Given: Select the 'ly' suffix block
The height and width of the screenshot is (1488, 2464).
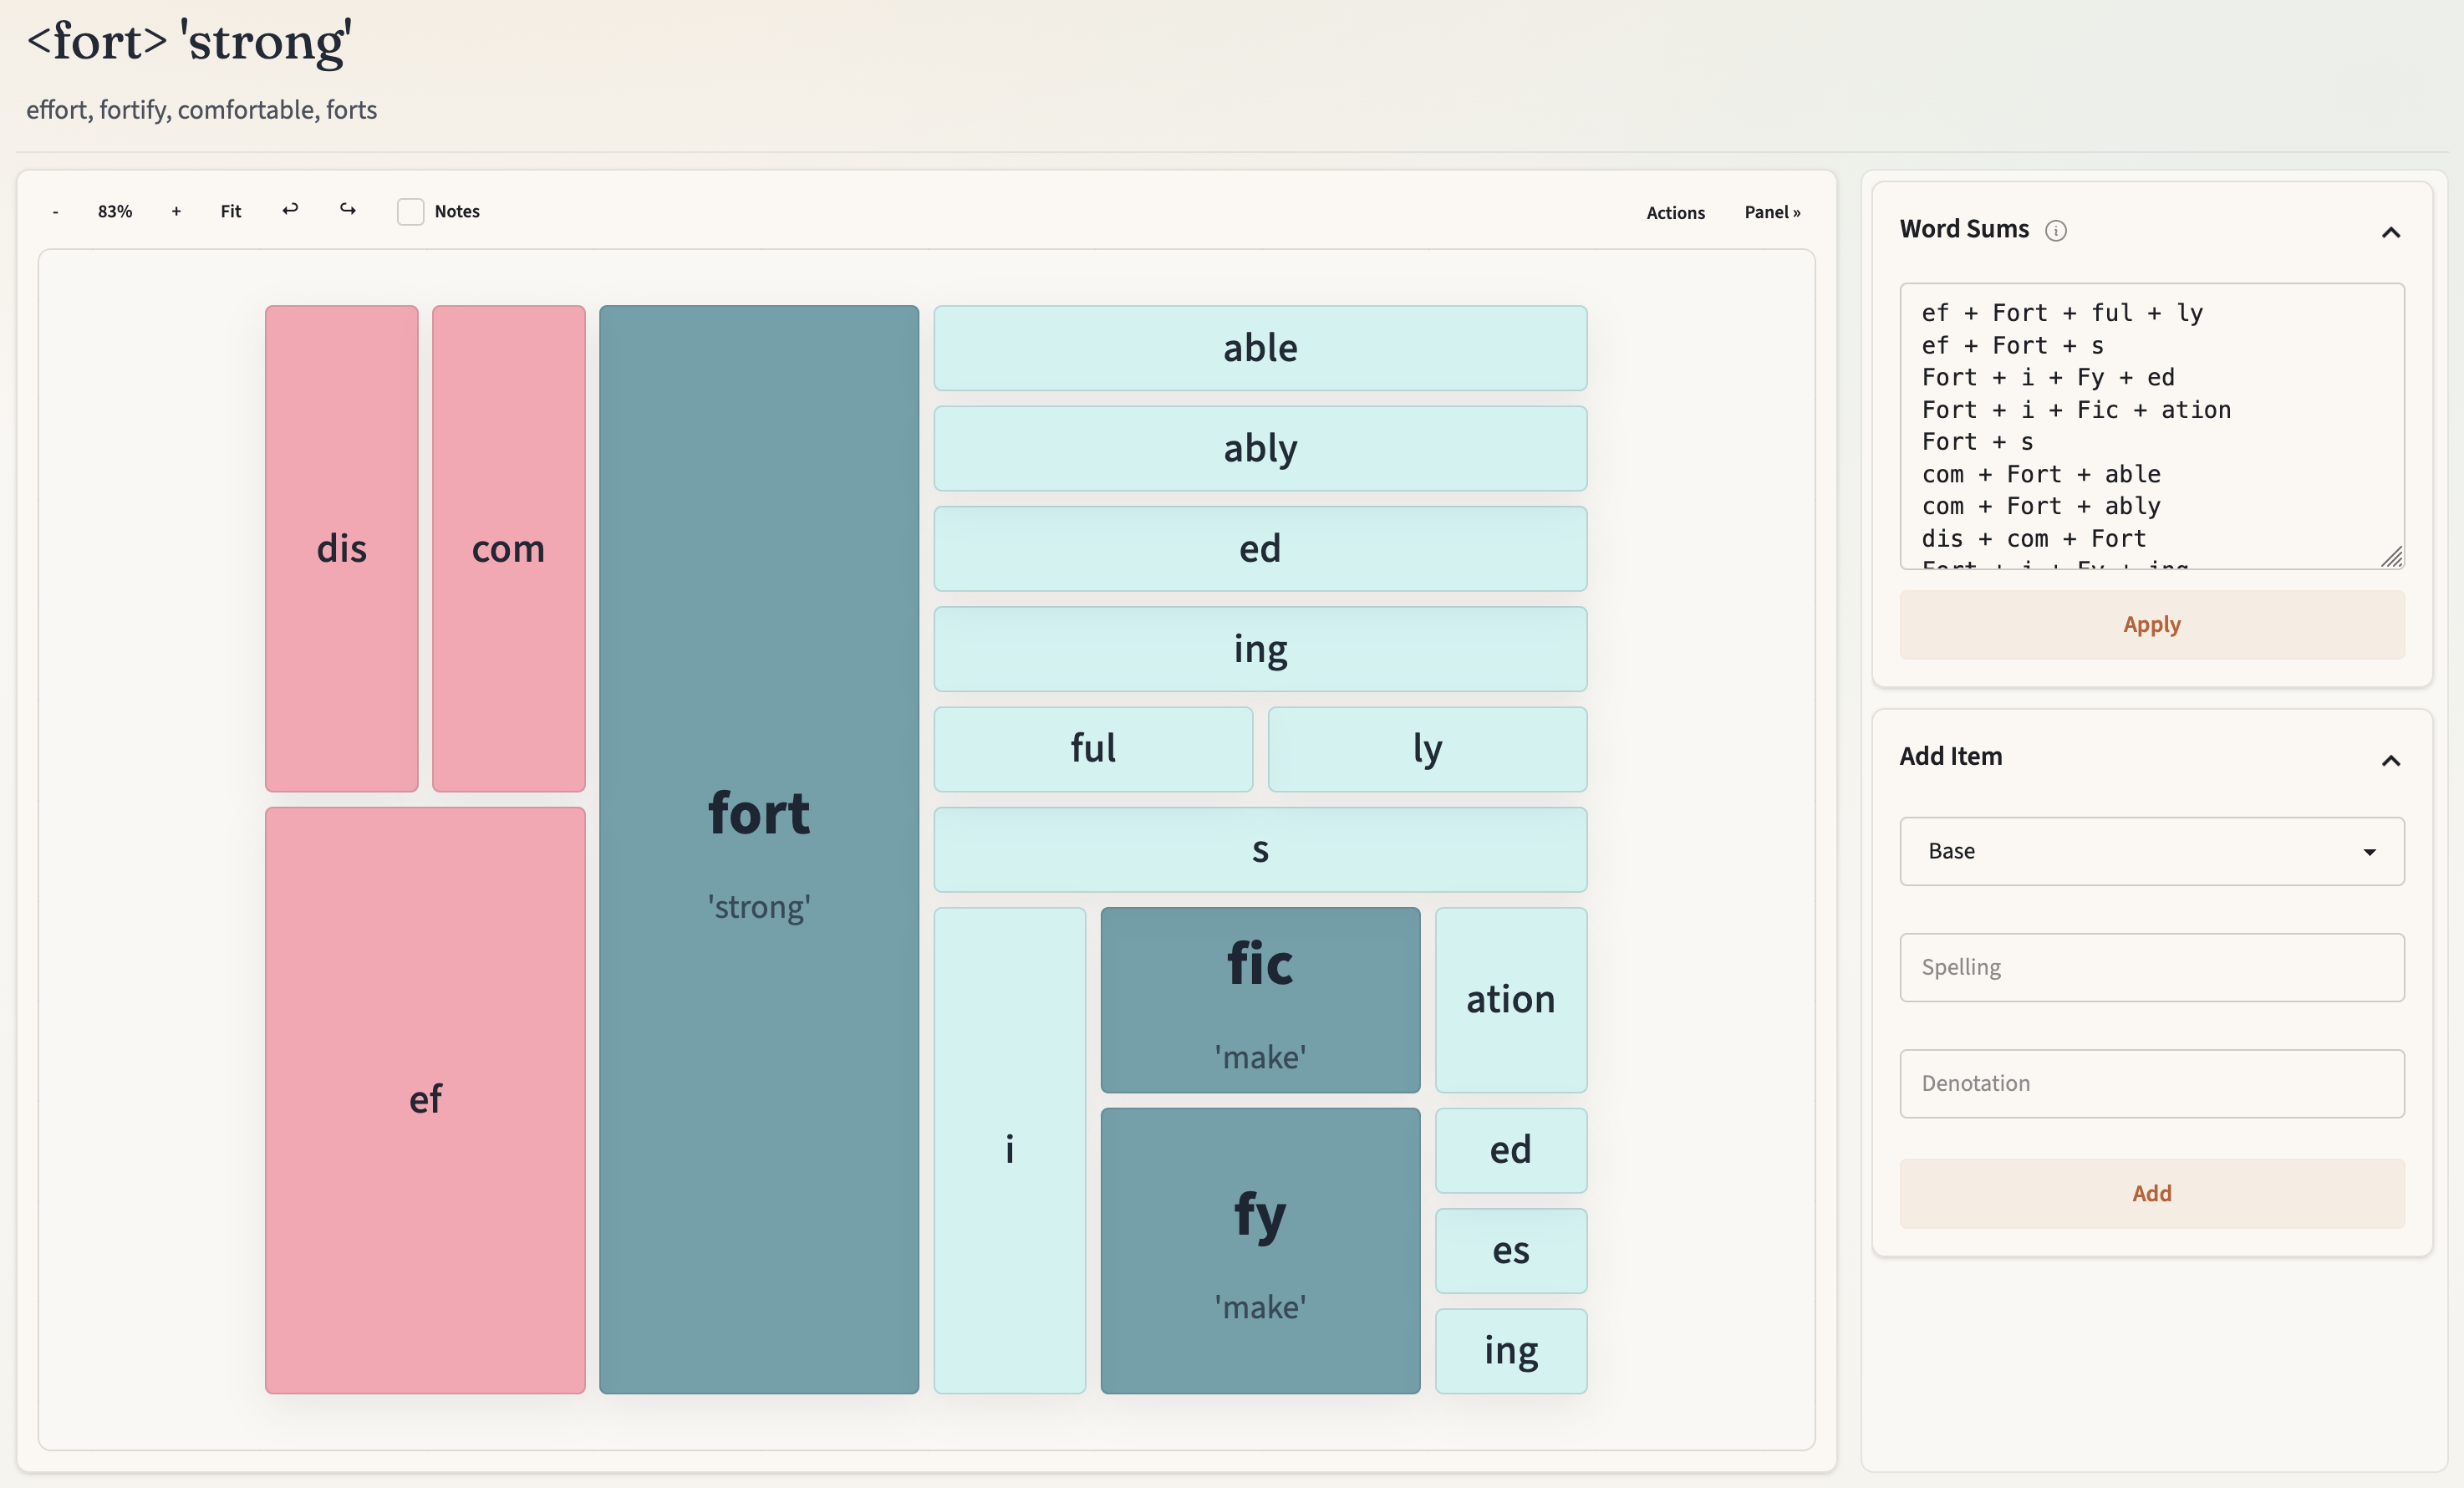Looking at the screenshot, I should click(1428, 749).
